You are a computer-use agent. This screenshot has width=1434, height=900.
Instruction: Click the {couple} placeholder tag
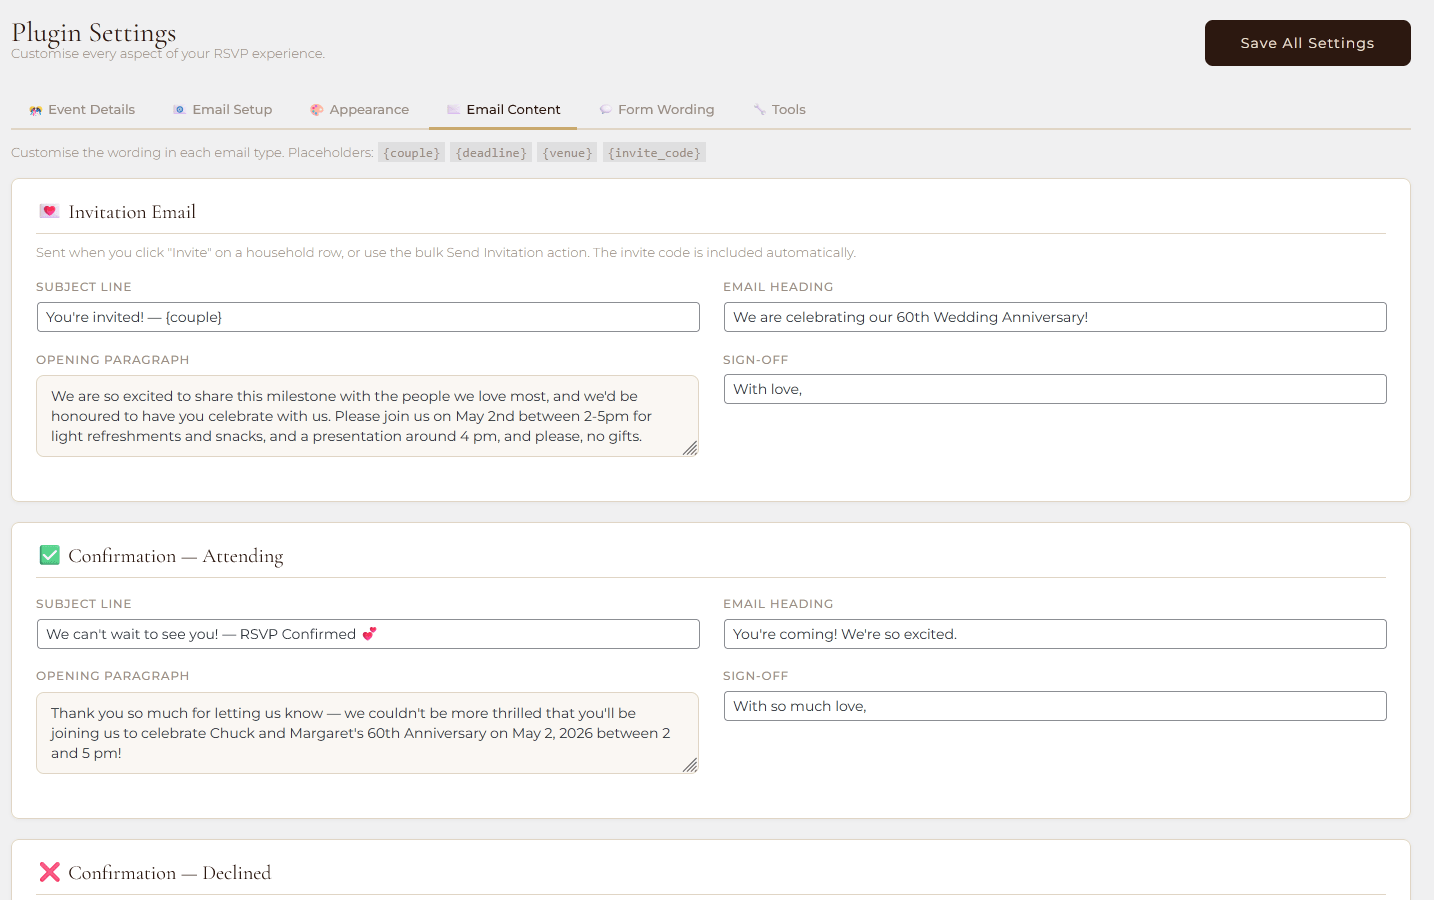(411, 153)
